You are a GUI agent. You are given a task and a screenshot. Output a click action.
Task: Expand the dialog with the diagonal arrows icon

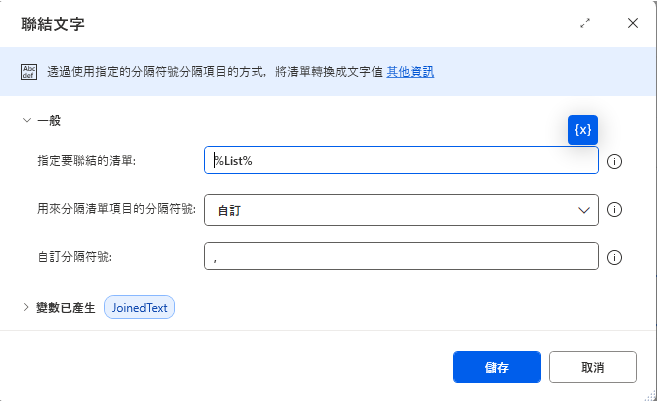click(x=585, y=24)
